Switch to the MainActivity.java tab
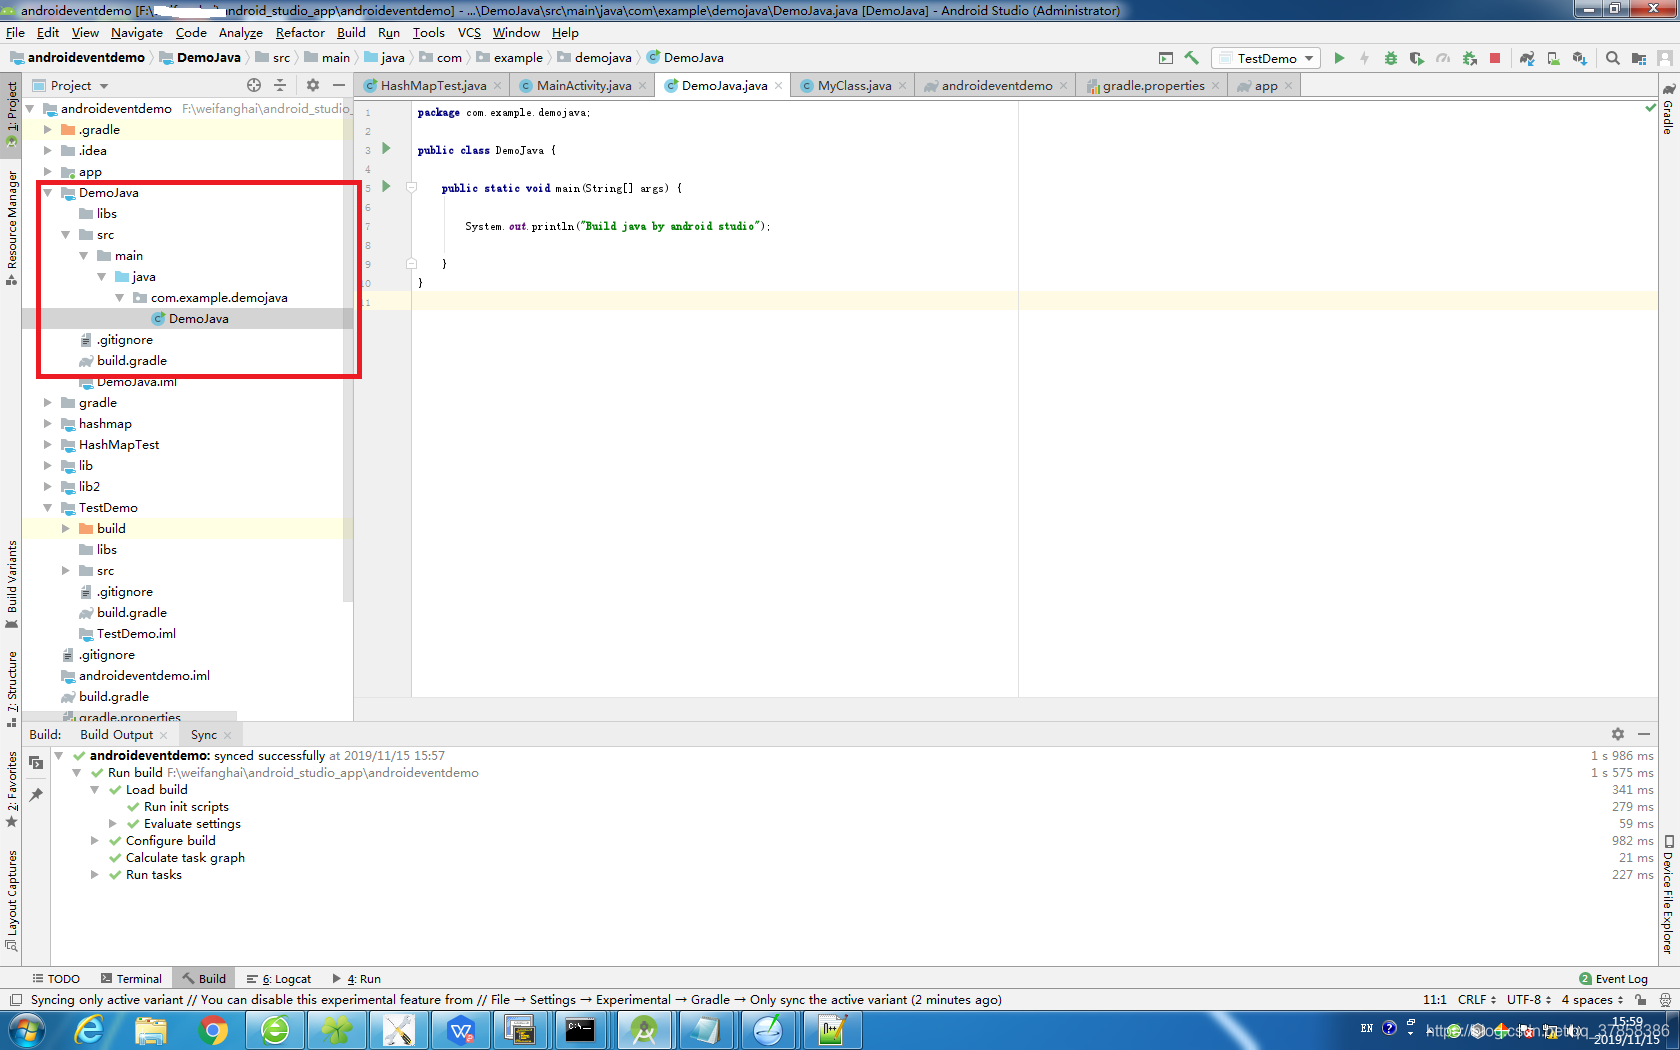The height and width of the screenshot is (1050, 1680). coord(583,86)
